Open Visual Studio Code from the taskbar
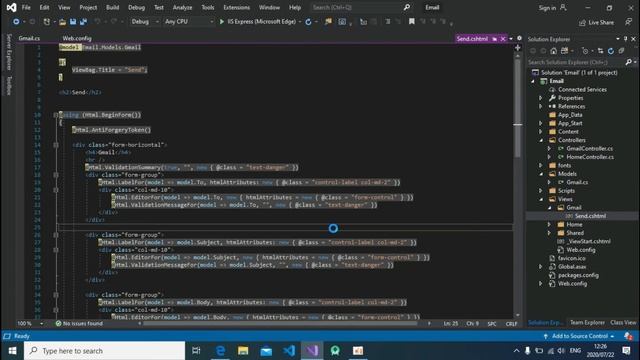The image size is (640, 360). (x=289, y=351)
